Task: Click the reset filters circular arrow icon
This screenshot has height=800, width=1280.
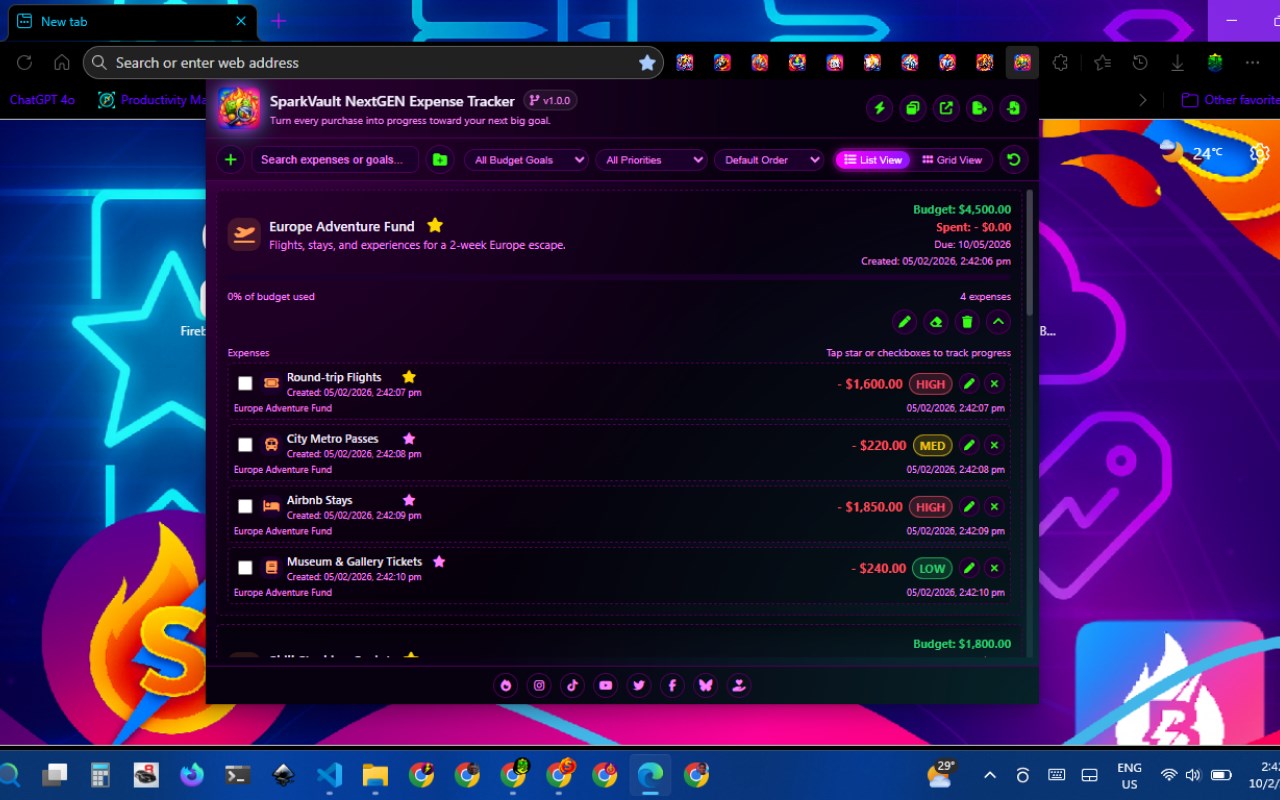Action: pos(1013,160)
